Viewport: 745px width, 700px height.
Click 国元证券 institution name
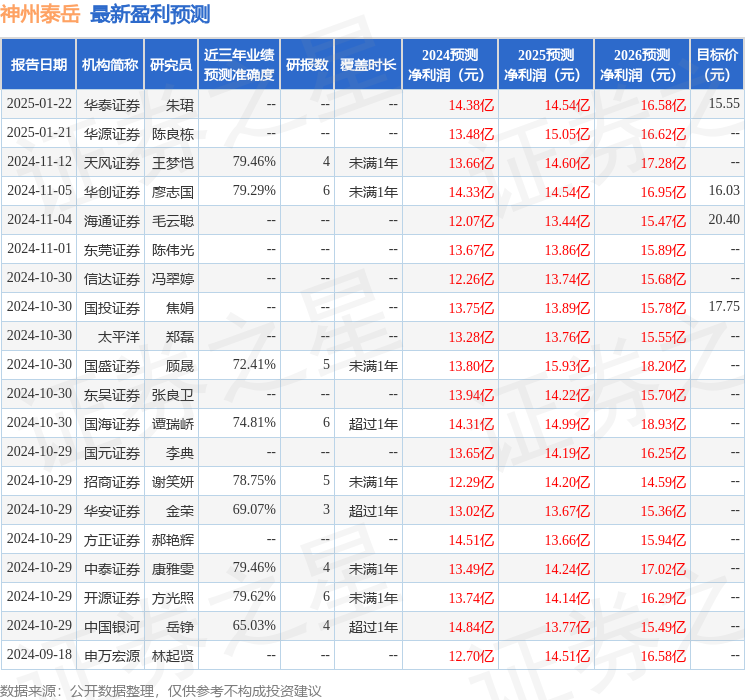[x=112, y=453]
